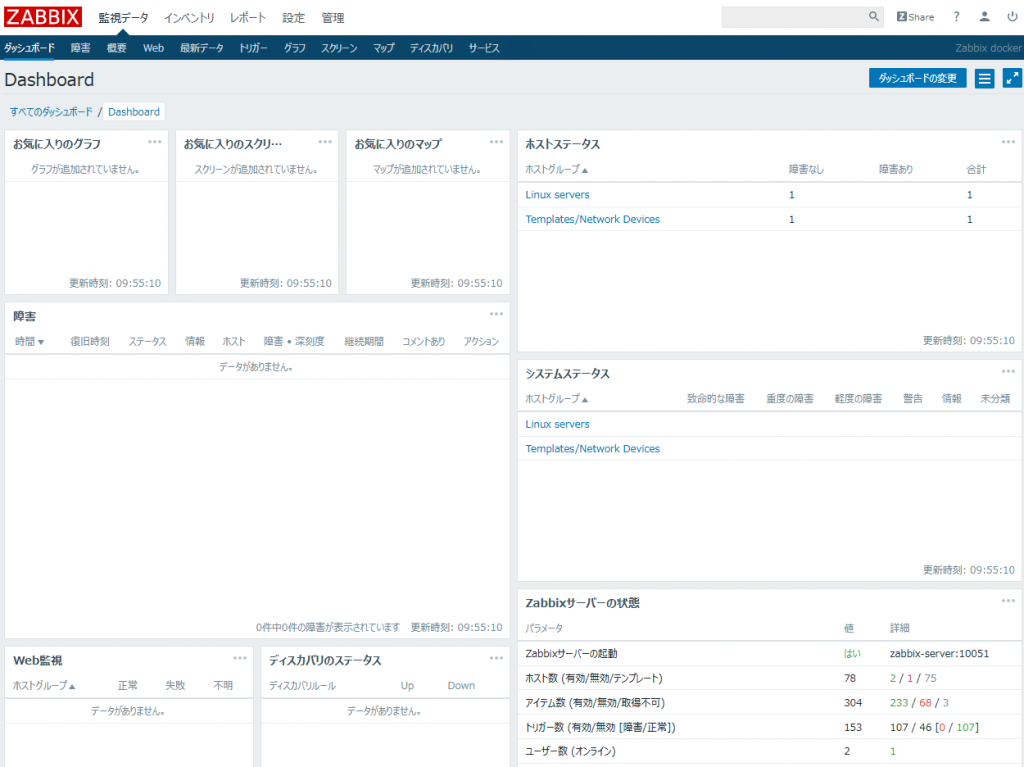Open Templates/Network Devices in システムステータス
1024x767 pixels.
592,449
